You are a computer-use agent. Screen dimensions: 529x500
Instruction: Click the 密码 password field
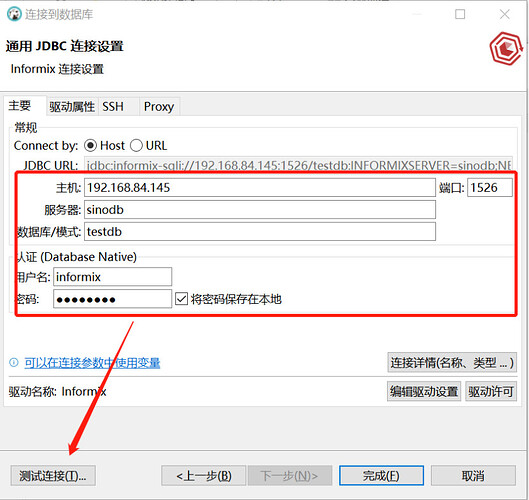[112, 299]
